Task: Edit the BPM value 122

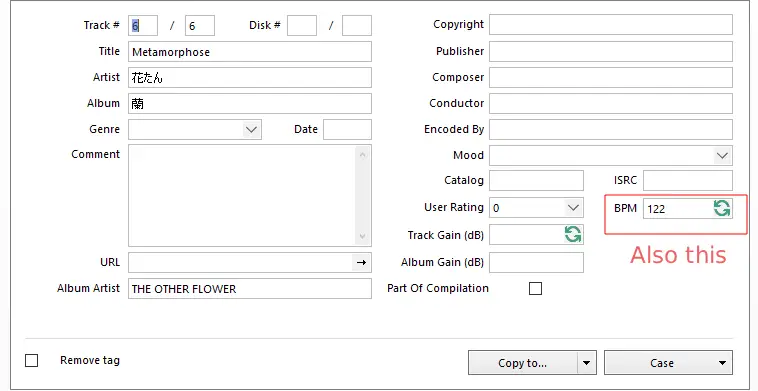Action: tap(678, 209)
